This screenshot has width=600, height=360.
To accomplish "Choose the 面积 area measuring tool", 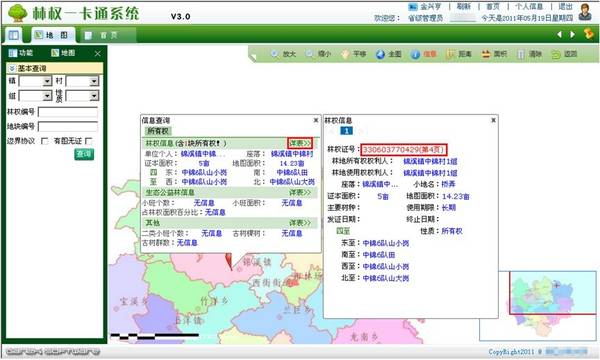I will coord(494,54).
